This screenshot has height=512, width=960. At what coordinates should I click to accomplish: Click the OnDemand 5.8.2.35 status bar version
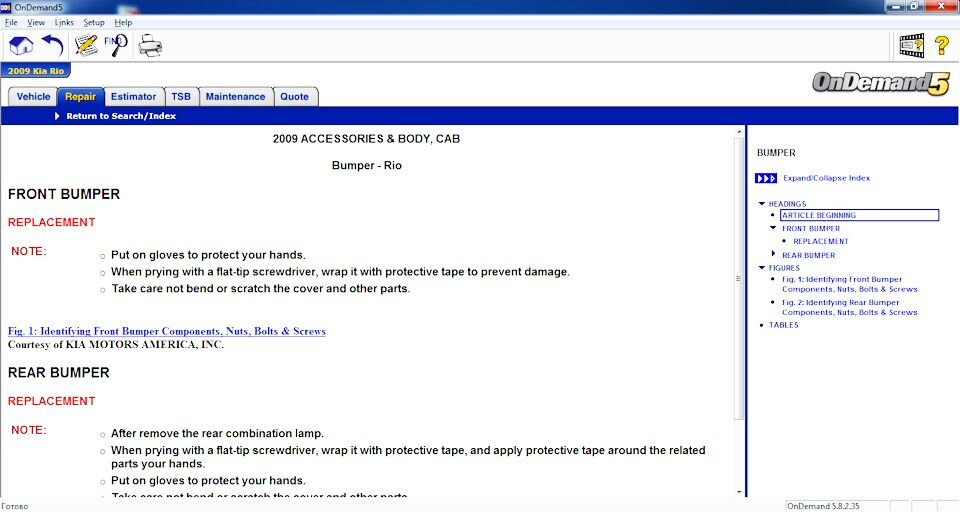823,506
